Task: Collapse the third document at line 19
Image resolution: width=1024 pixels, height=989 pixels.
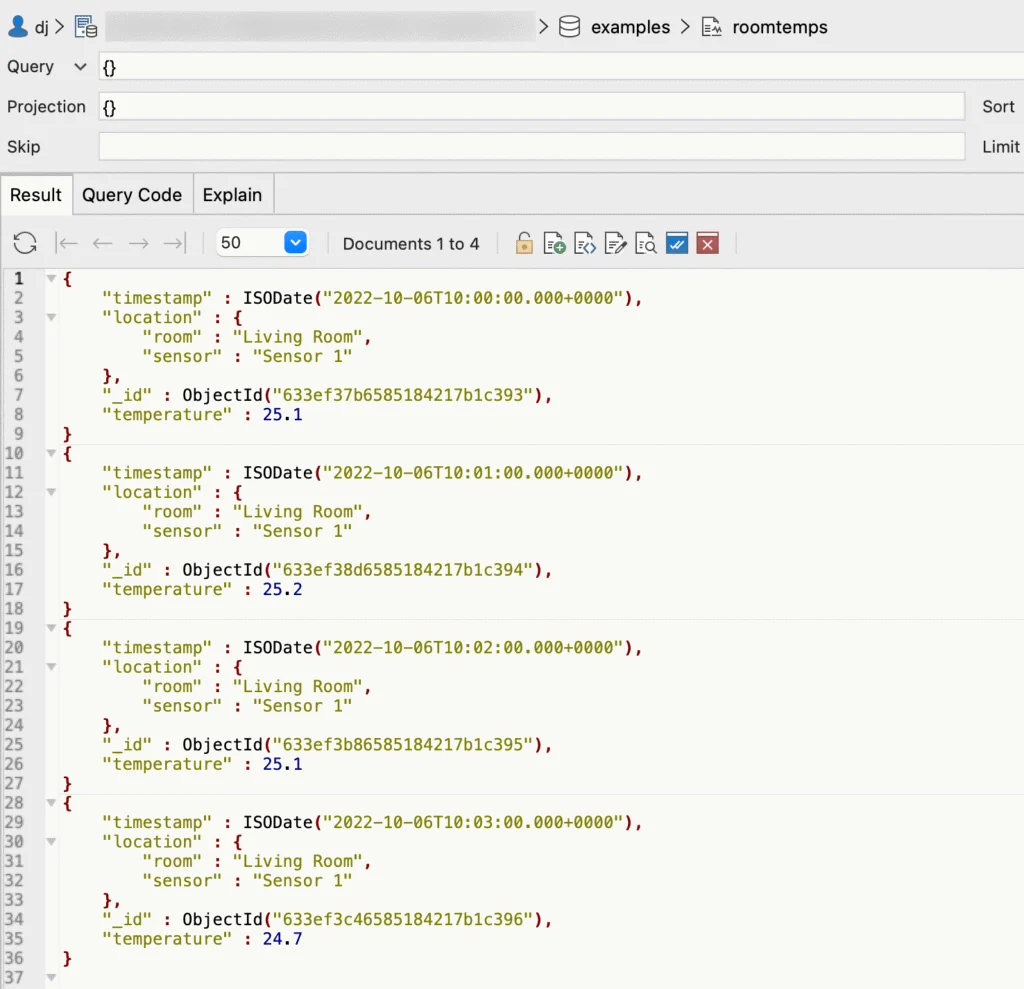Action: tap(51, 628)
